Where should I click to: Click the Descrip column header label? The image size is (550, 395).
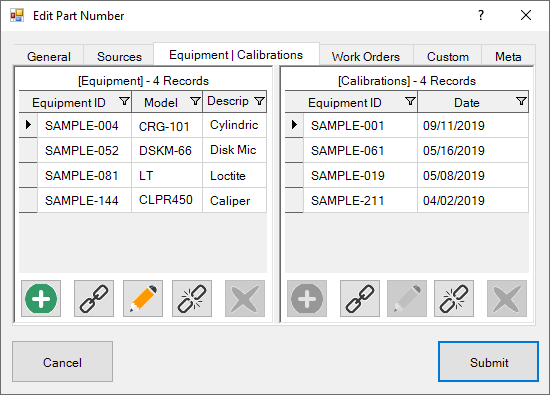(x=228, y=101)
